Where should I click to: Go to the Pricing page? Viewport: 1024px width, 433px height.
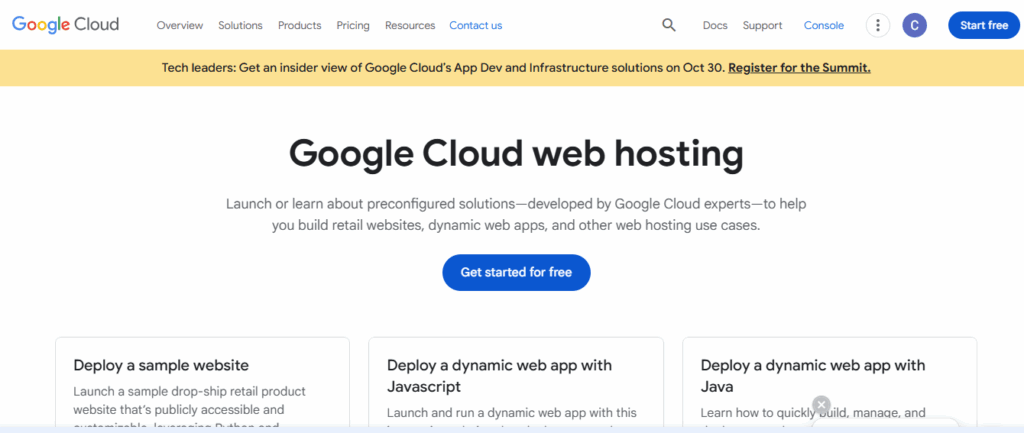tap(353, 25)
